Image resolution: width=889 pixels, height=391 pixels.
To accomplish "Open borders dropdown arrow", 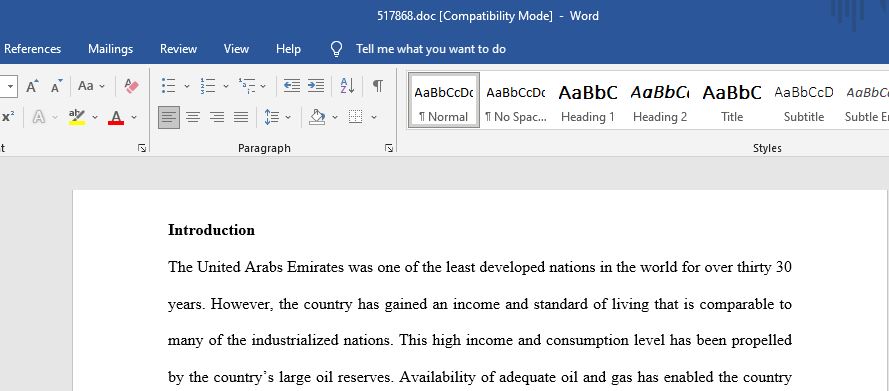I will (x=374, y=117).
